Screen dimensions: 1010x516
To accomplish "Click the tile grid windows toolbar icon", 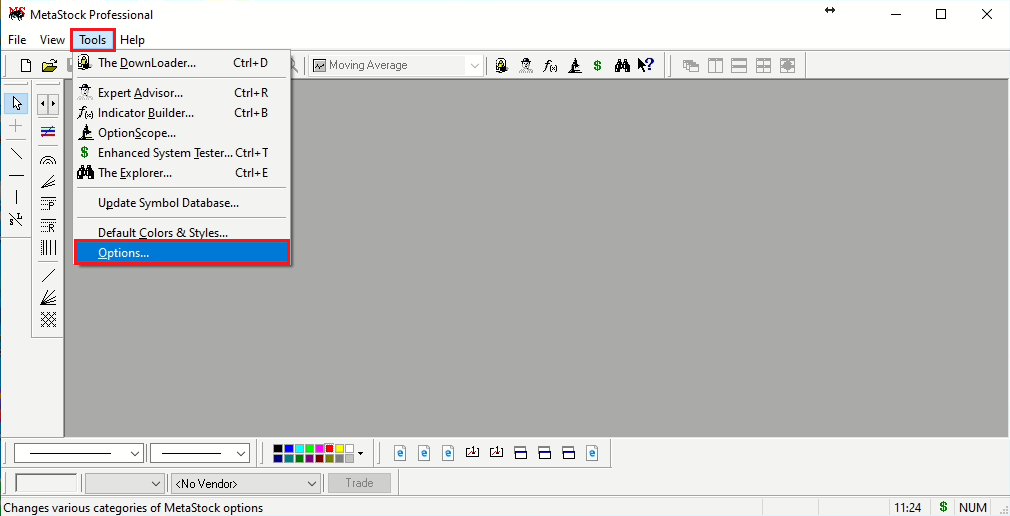I will coord(763,65).
